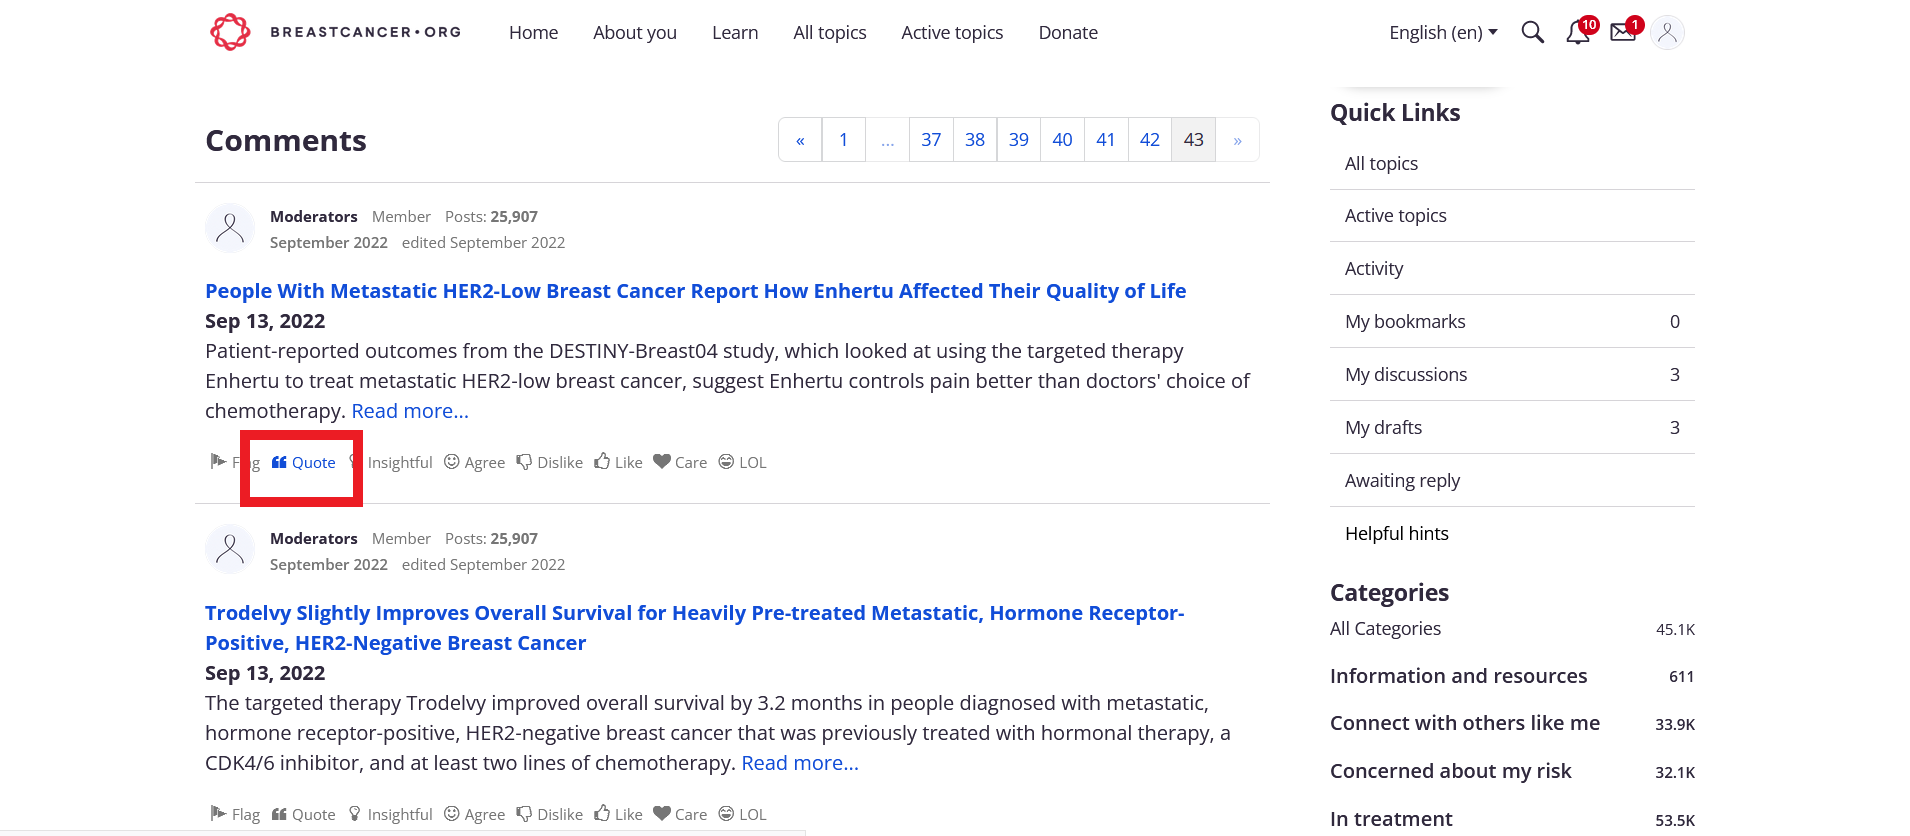The width and height of the screenshot is (1910, 836).
Task: React Agree on the Enhertu comment
Action: point(474,462)
